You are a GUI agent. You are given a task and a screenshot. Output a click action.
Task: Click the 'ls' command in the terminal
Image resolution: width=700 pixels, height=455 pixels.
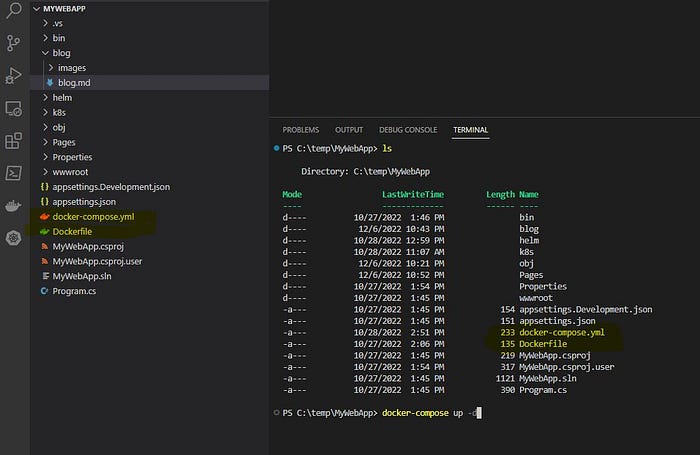(387, 149)
